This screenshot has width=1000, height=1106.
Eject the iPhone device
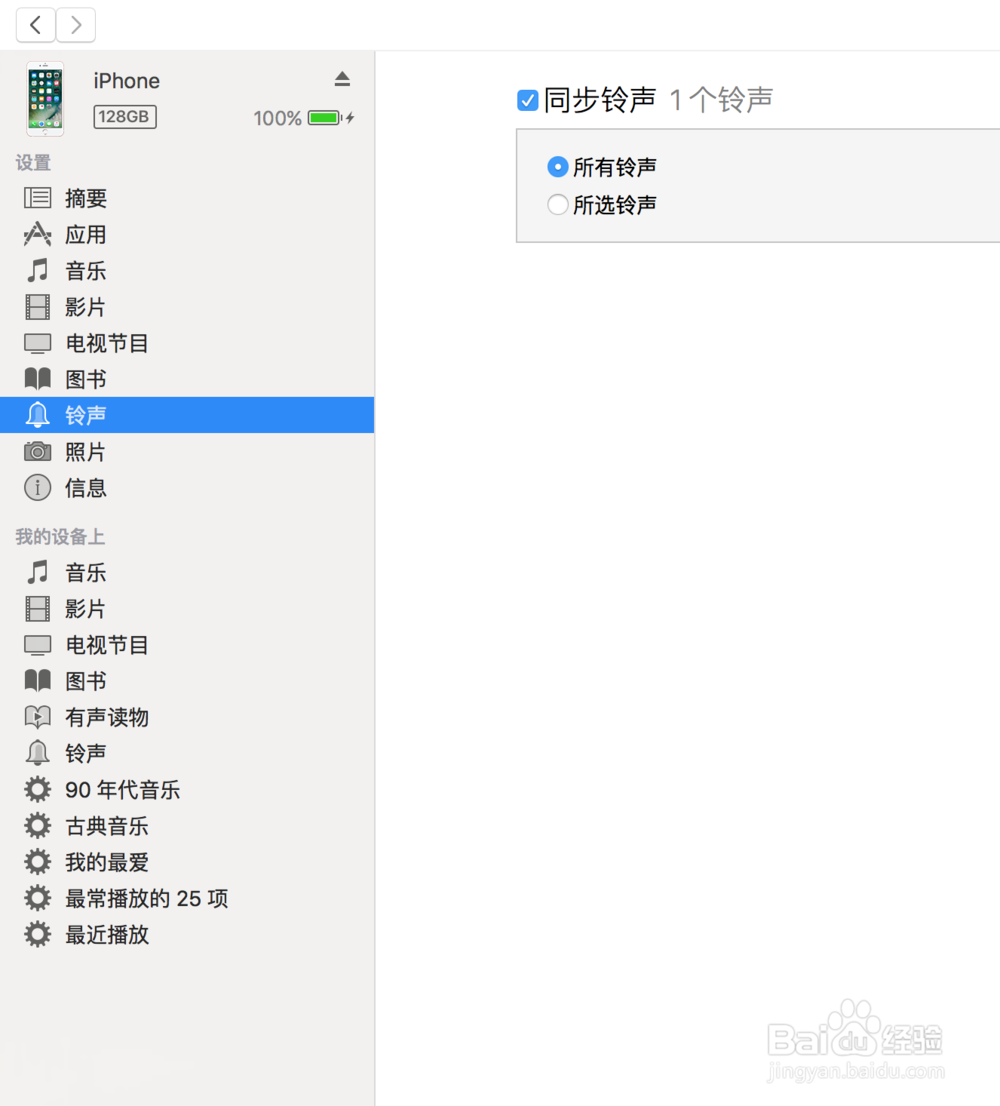342,79
